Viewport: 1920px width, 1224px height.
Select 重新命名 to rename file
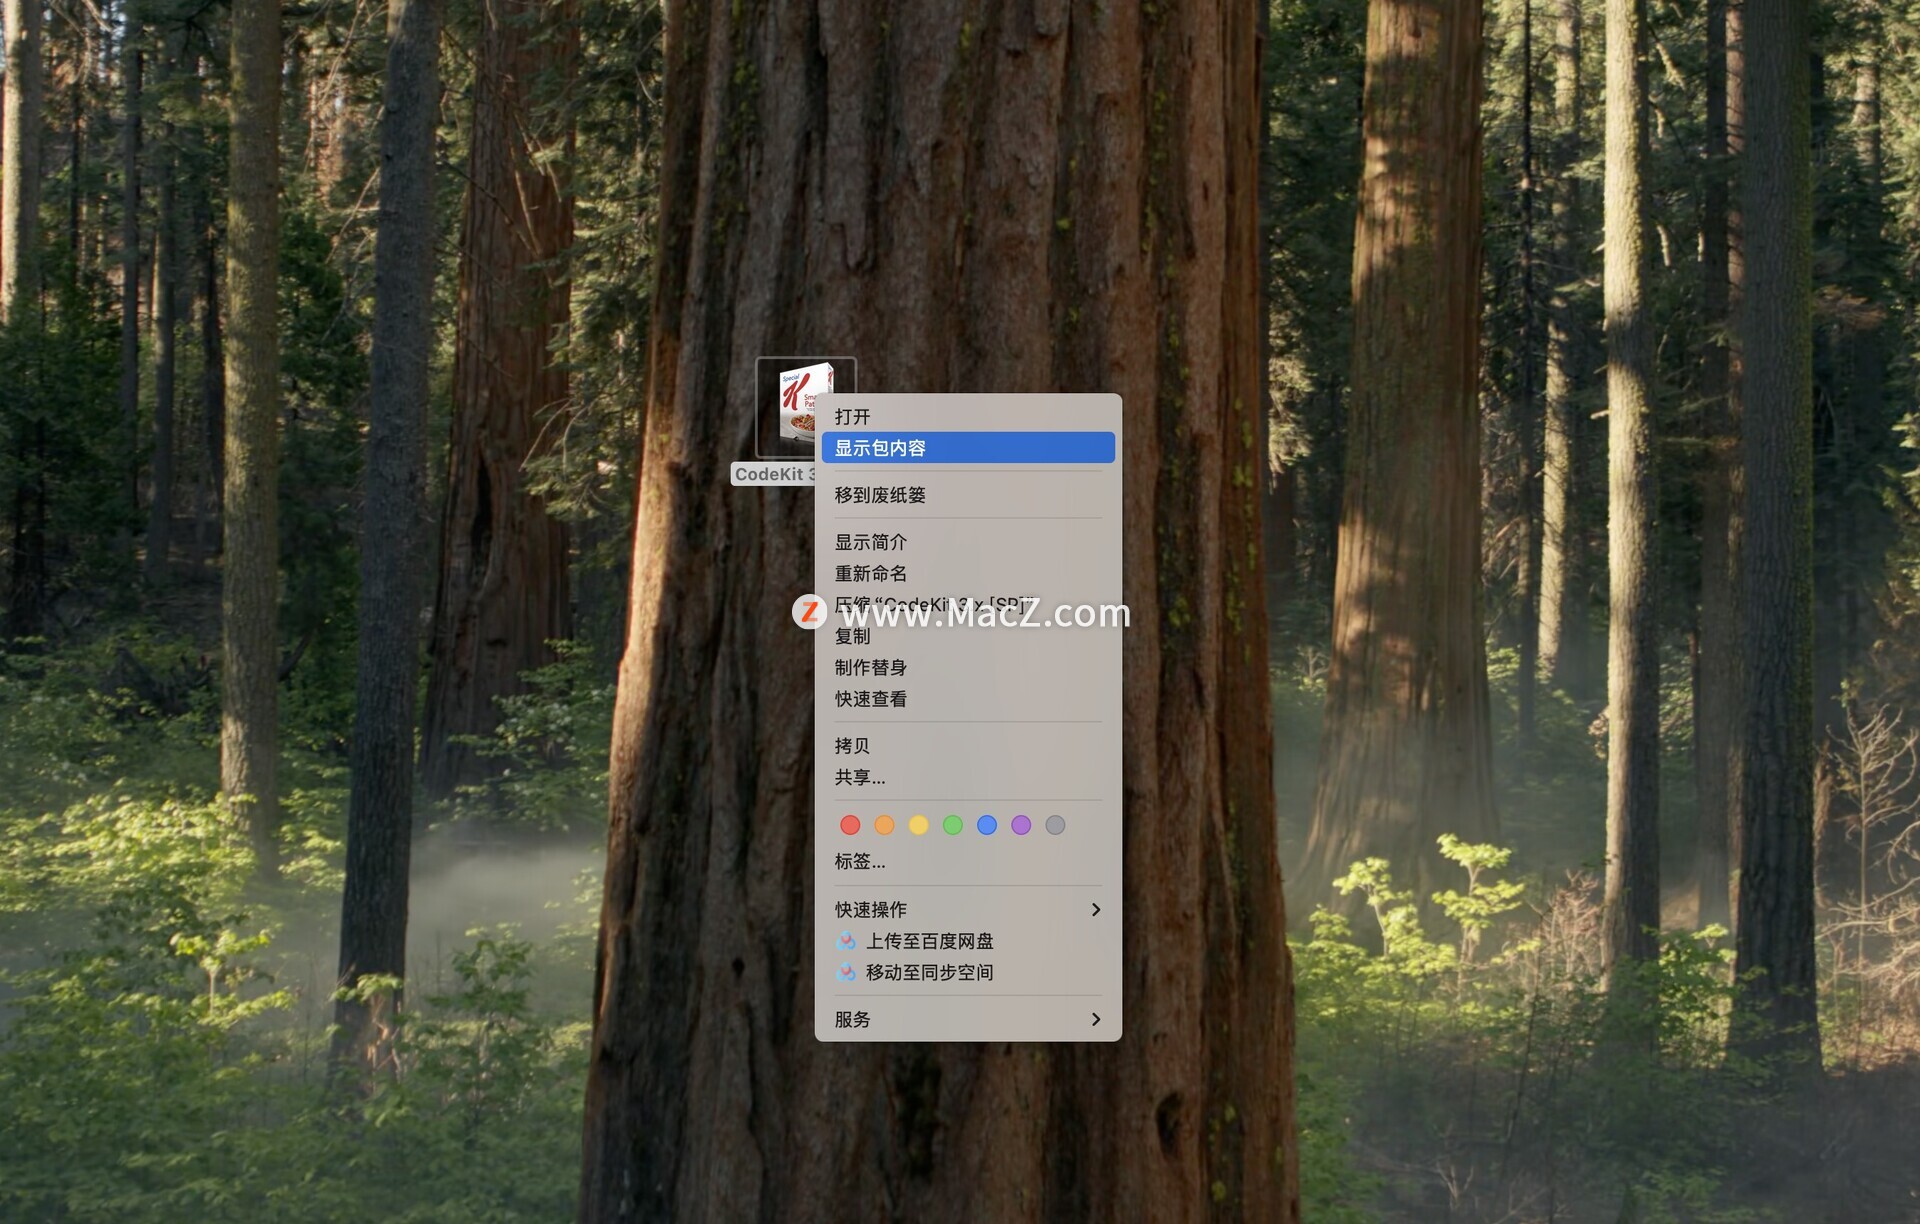point(871,573)
